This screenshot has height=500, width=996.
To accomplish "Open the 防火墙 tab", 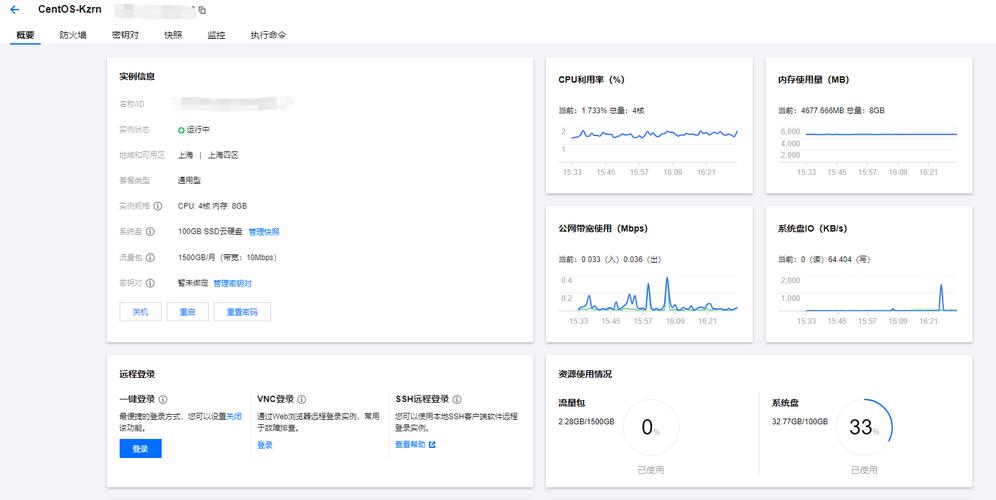I will tap(73, 35).
